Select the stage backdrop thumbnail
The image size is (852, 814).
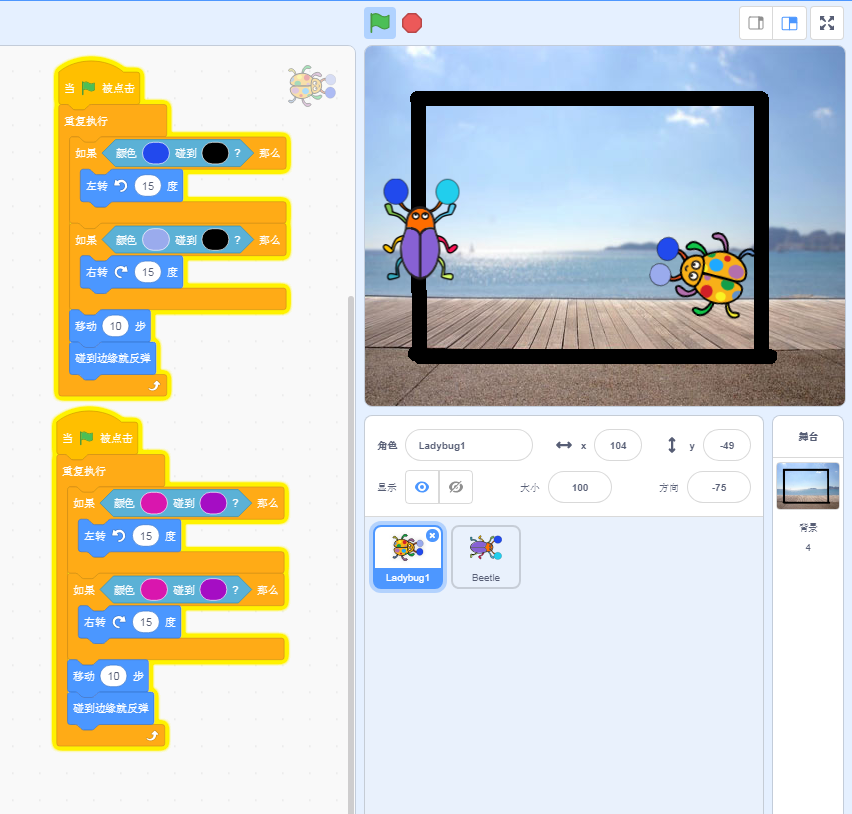[x=808, y=485]
